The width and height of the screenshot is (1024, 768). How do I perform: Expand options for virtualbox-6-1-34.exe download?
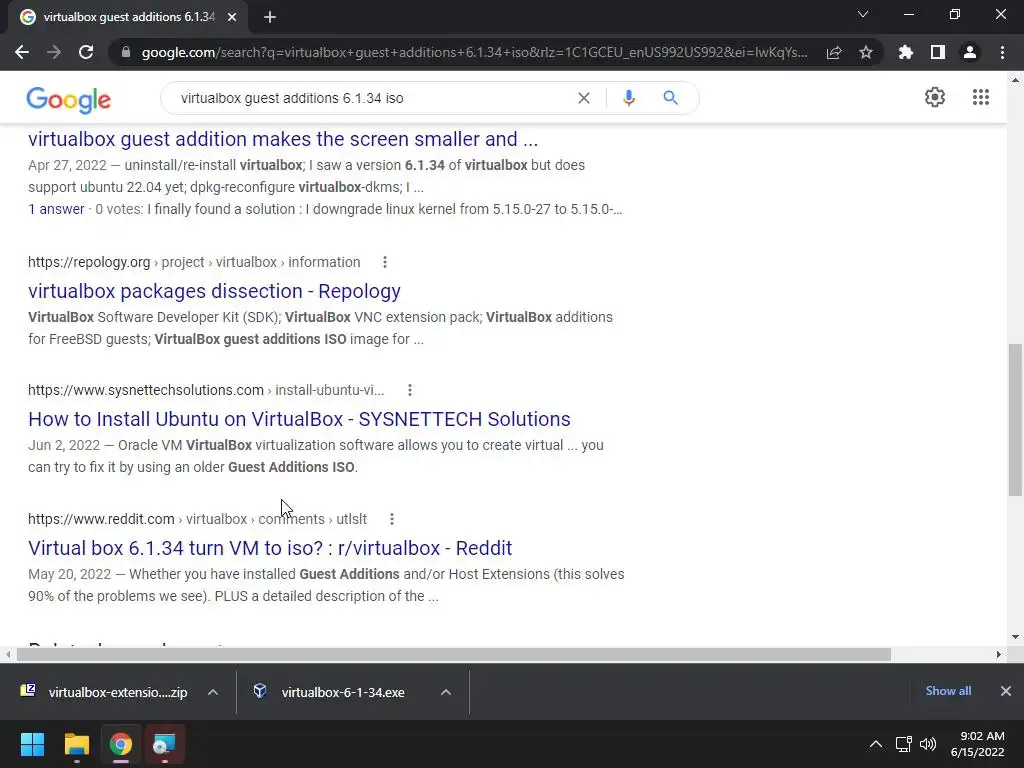[446, 692]
